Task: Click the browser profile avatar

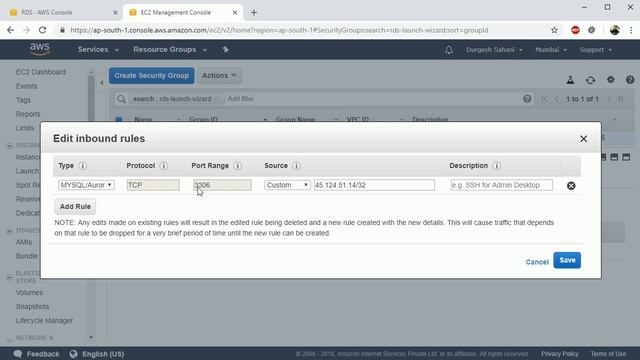Action: (615, 30)
